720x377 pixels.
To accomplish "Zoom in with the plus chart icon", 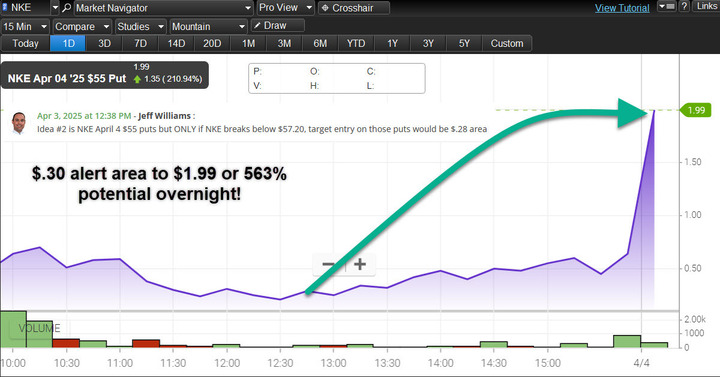I will click(360, 264).
